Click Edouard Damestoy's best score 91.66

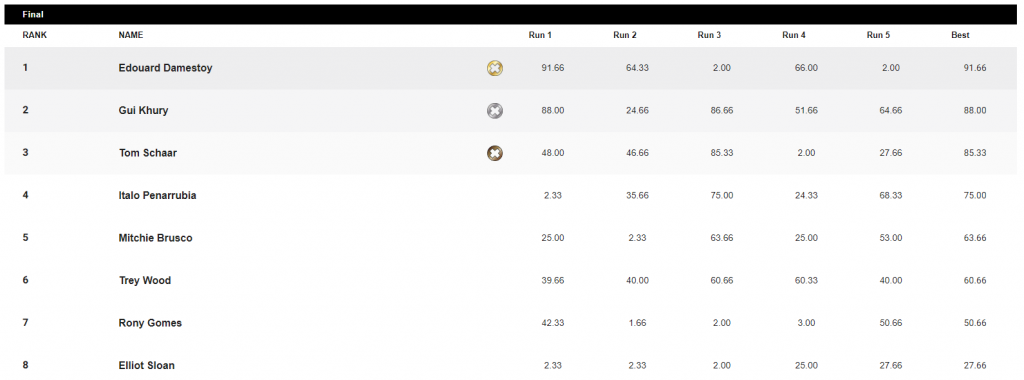point(975,68)
